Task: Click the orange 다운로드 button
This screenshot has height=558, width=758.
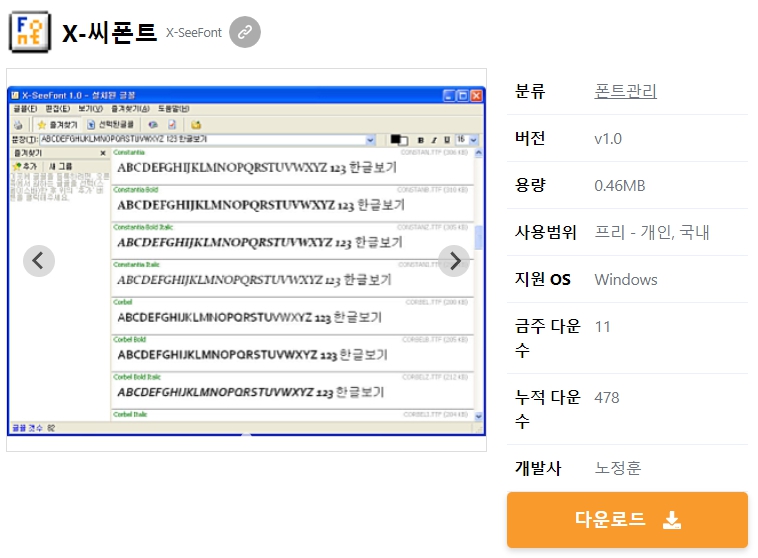Action: tap(627, 520)
